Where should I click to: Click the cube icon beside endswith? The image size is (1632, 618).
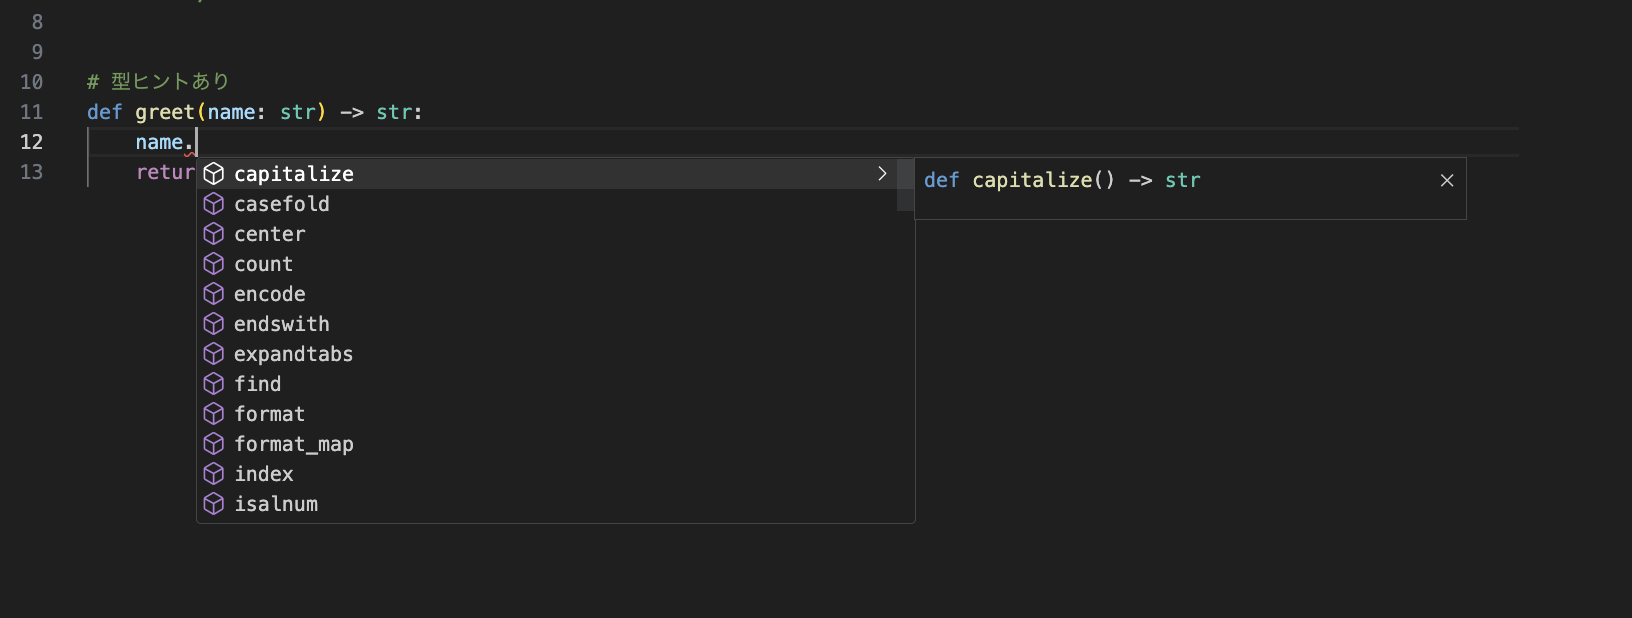tap(214, 324)
